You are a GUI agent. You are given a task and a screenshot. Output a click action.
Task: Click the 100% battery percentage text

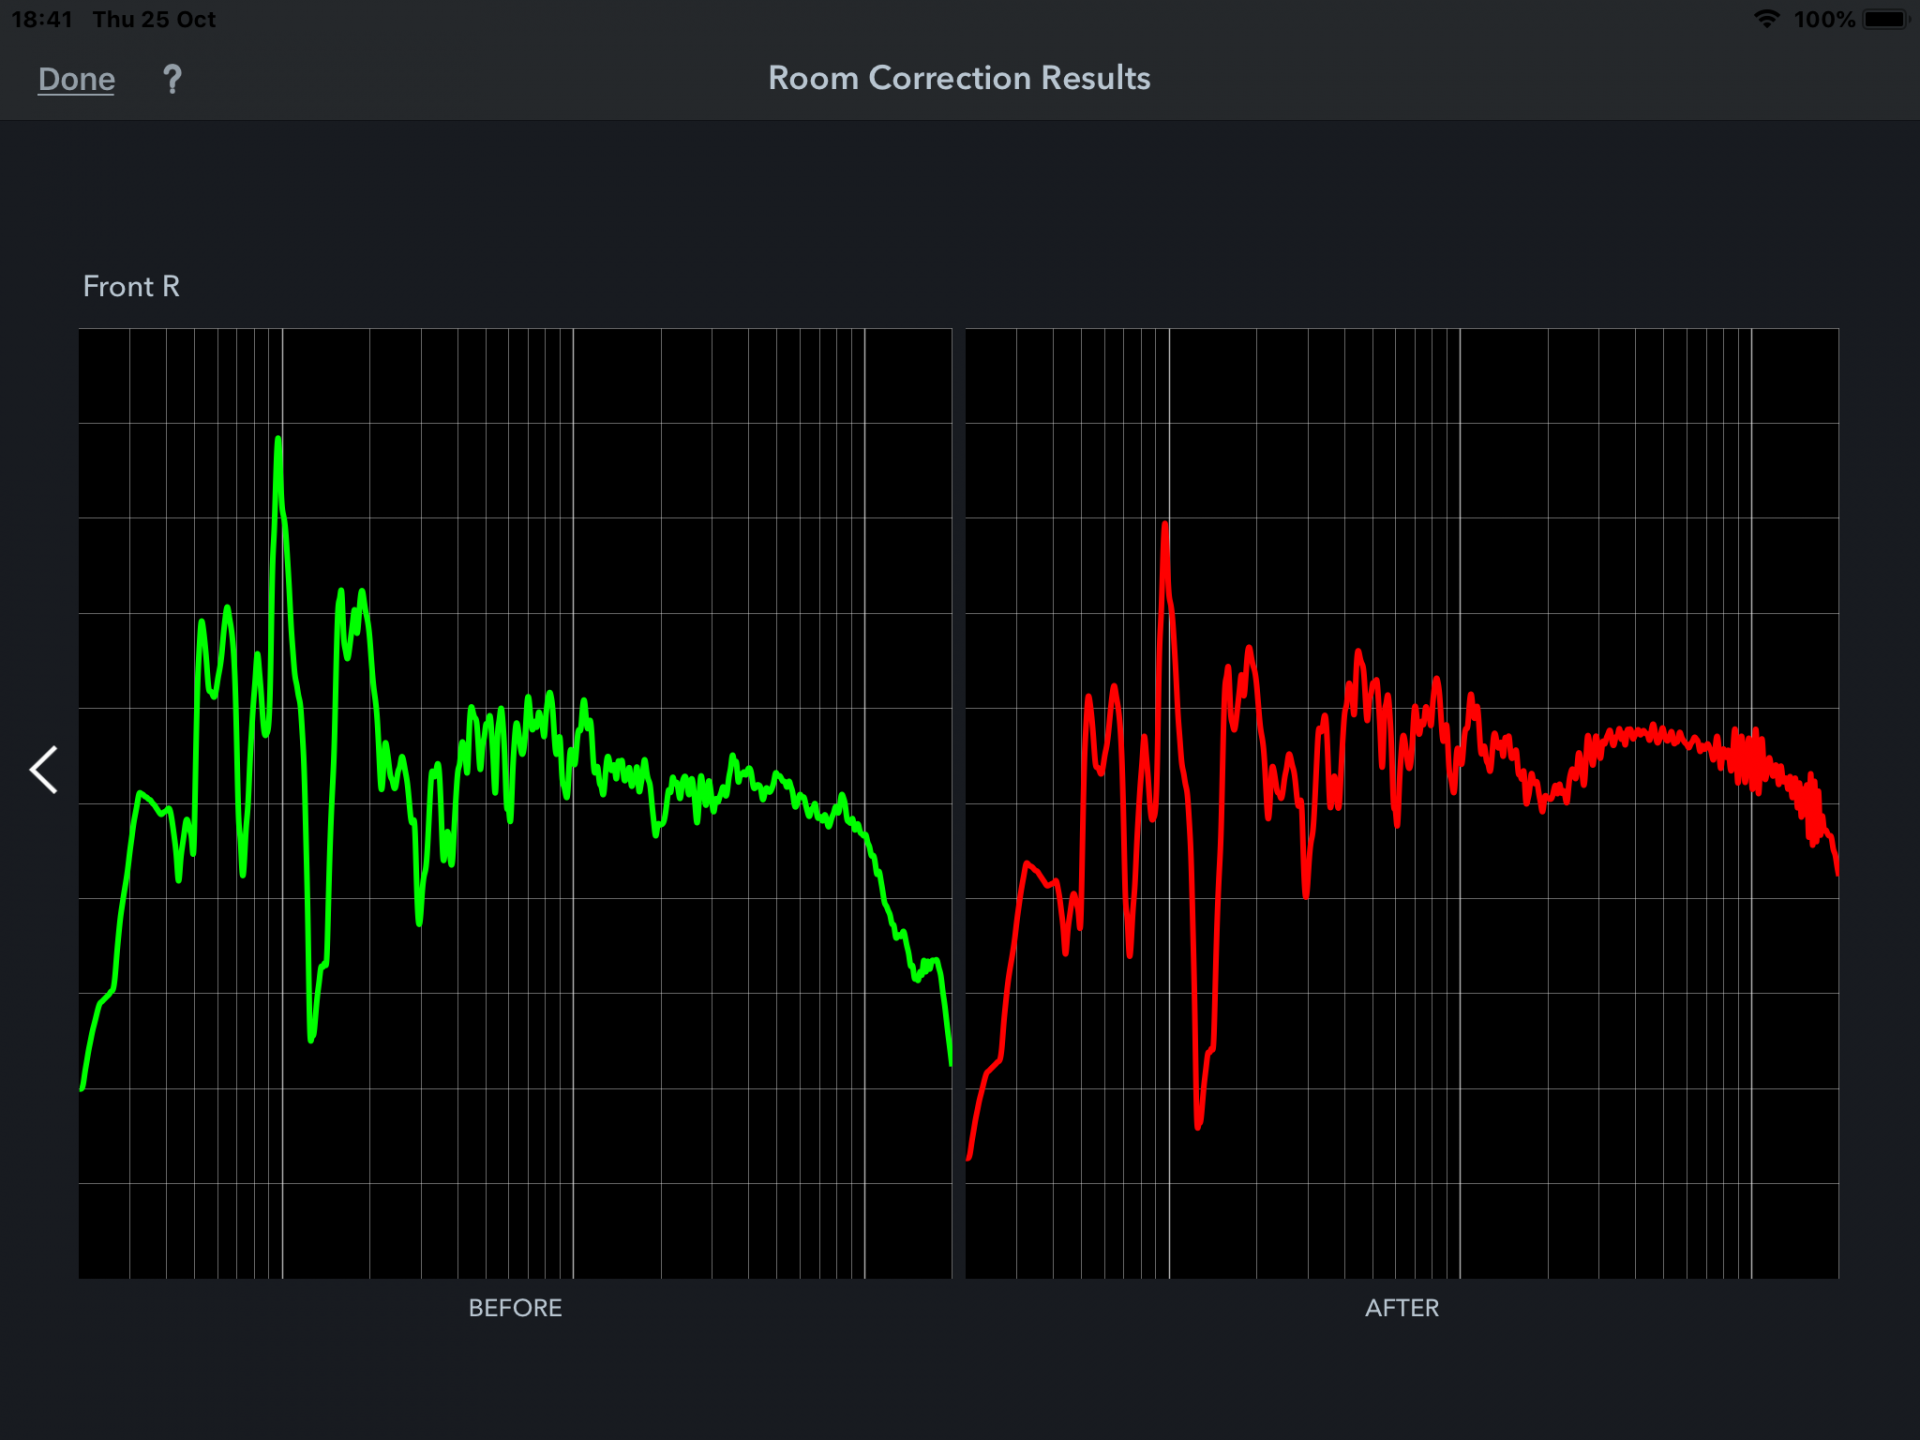click(1823, 19)
